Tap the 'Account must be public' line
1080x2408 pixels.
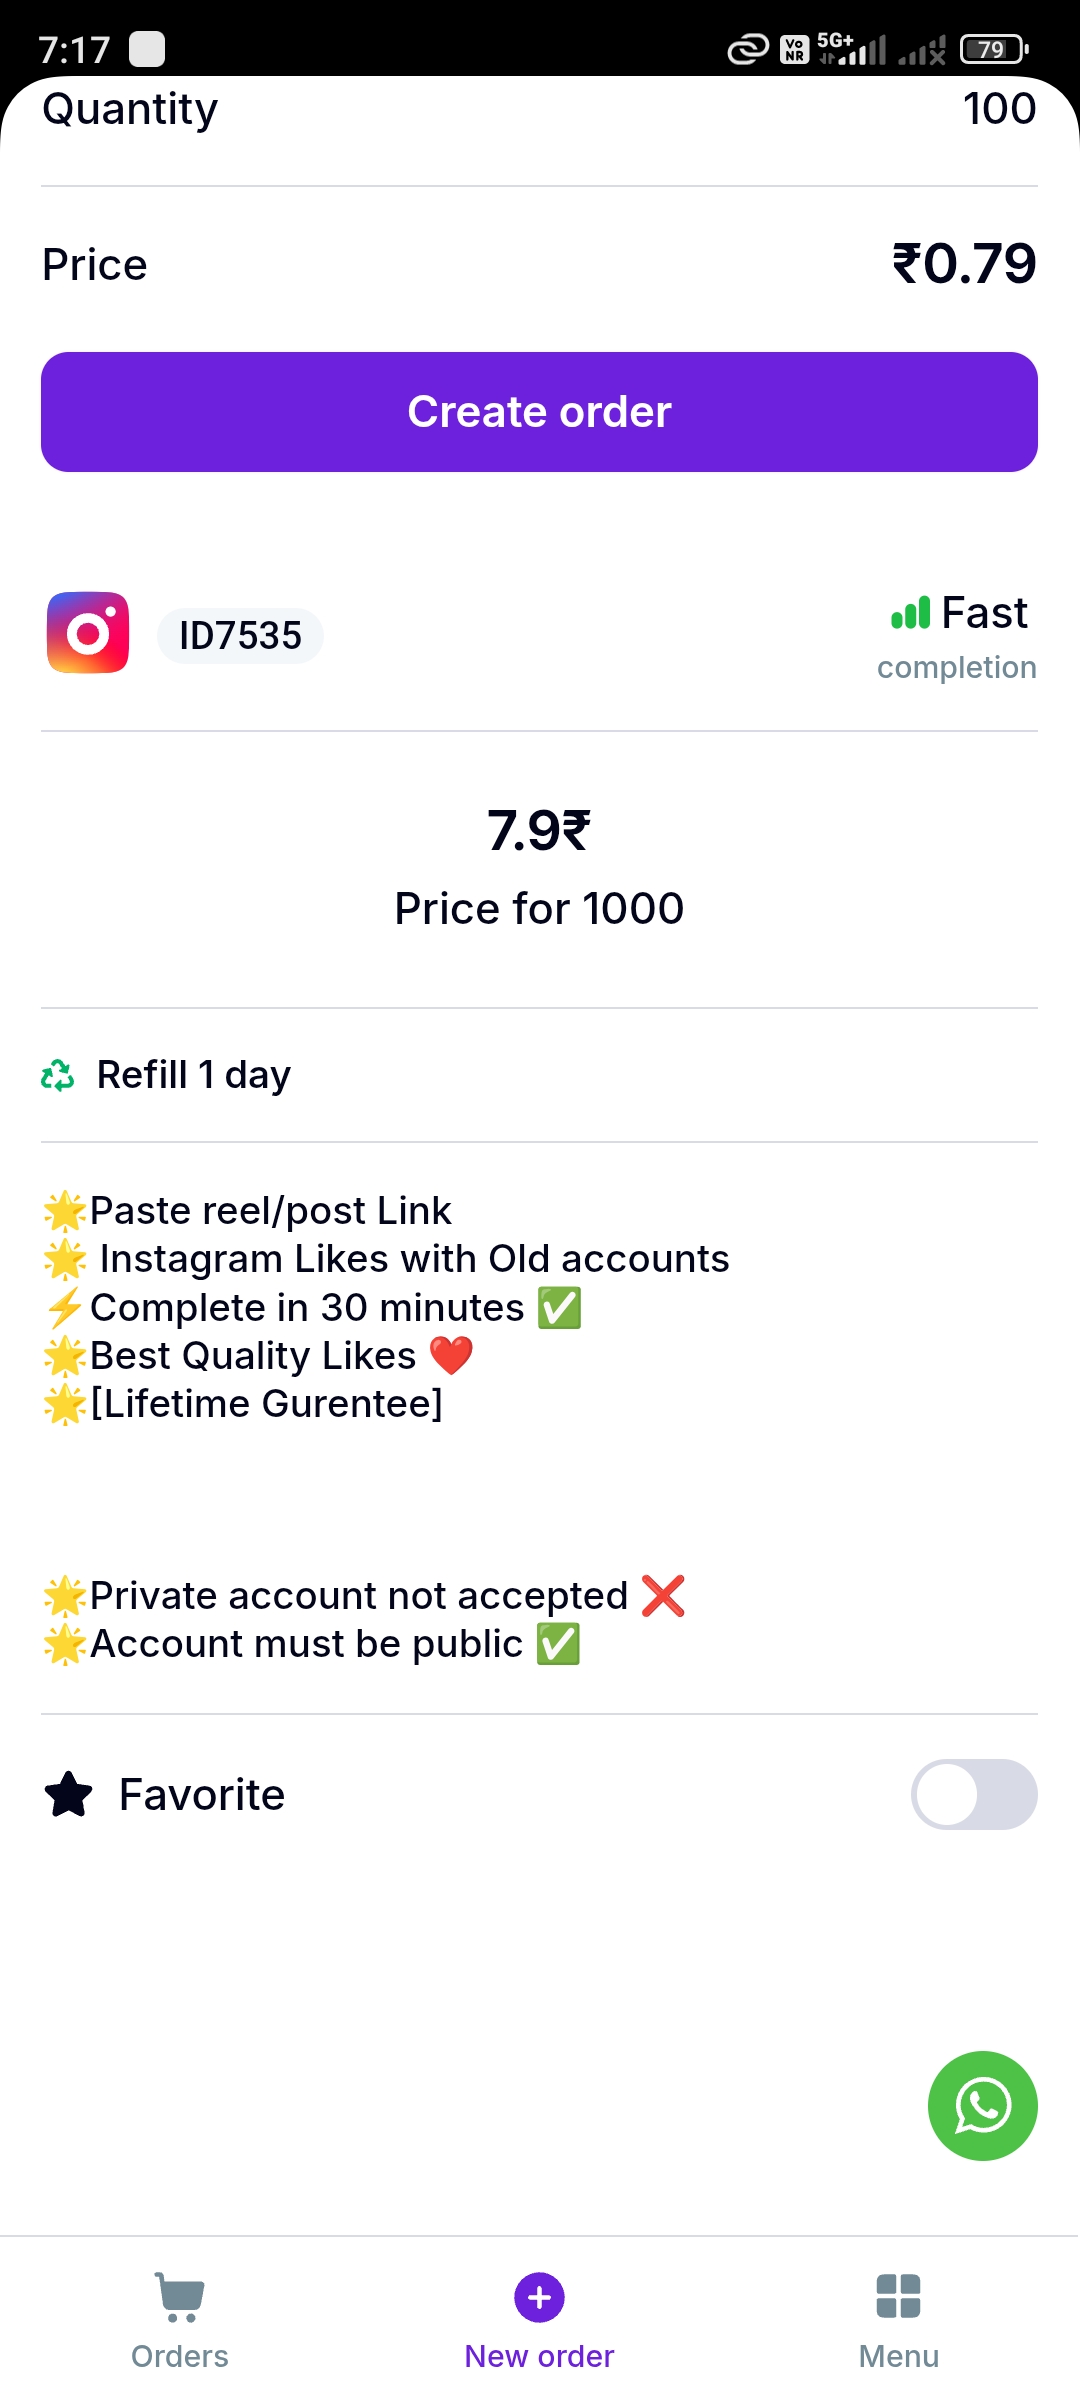[x=306, y=1644]
